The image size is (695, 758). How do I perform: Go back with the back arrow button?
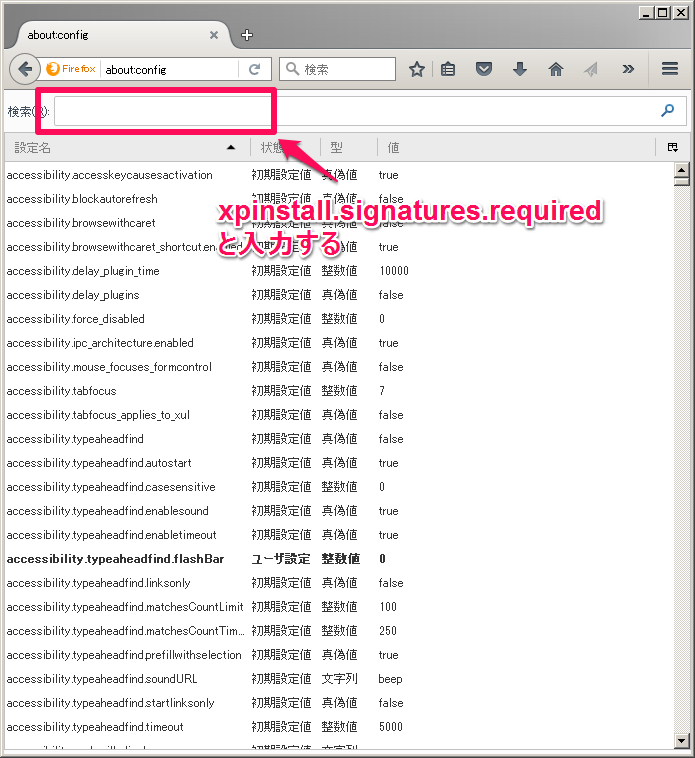tap(24, 69)
